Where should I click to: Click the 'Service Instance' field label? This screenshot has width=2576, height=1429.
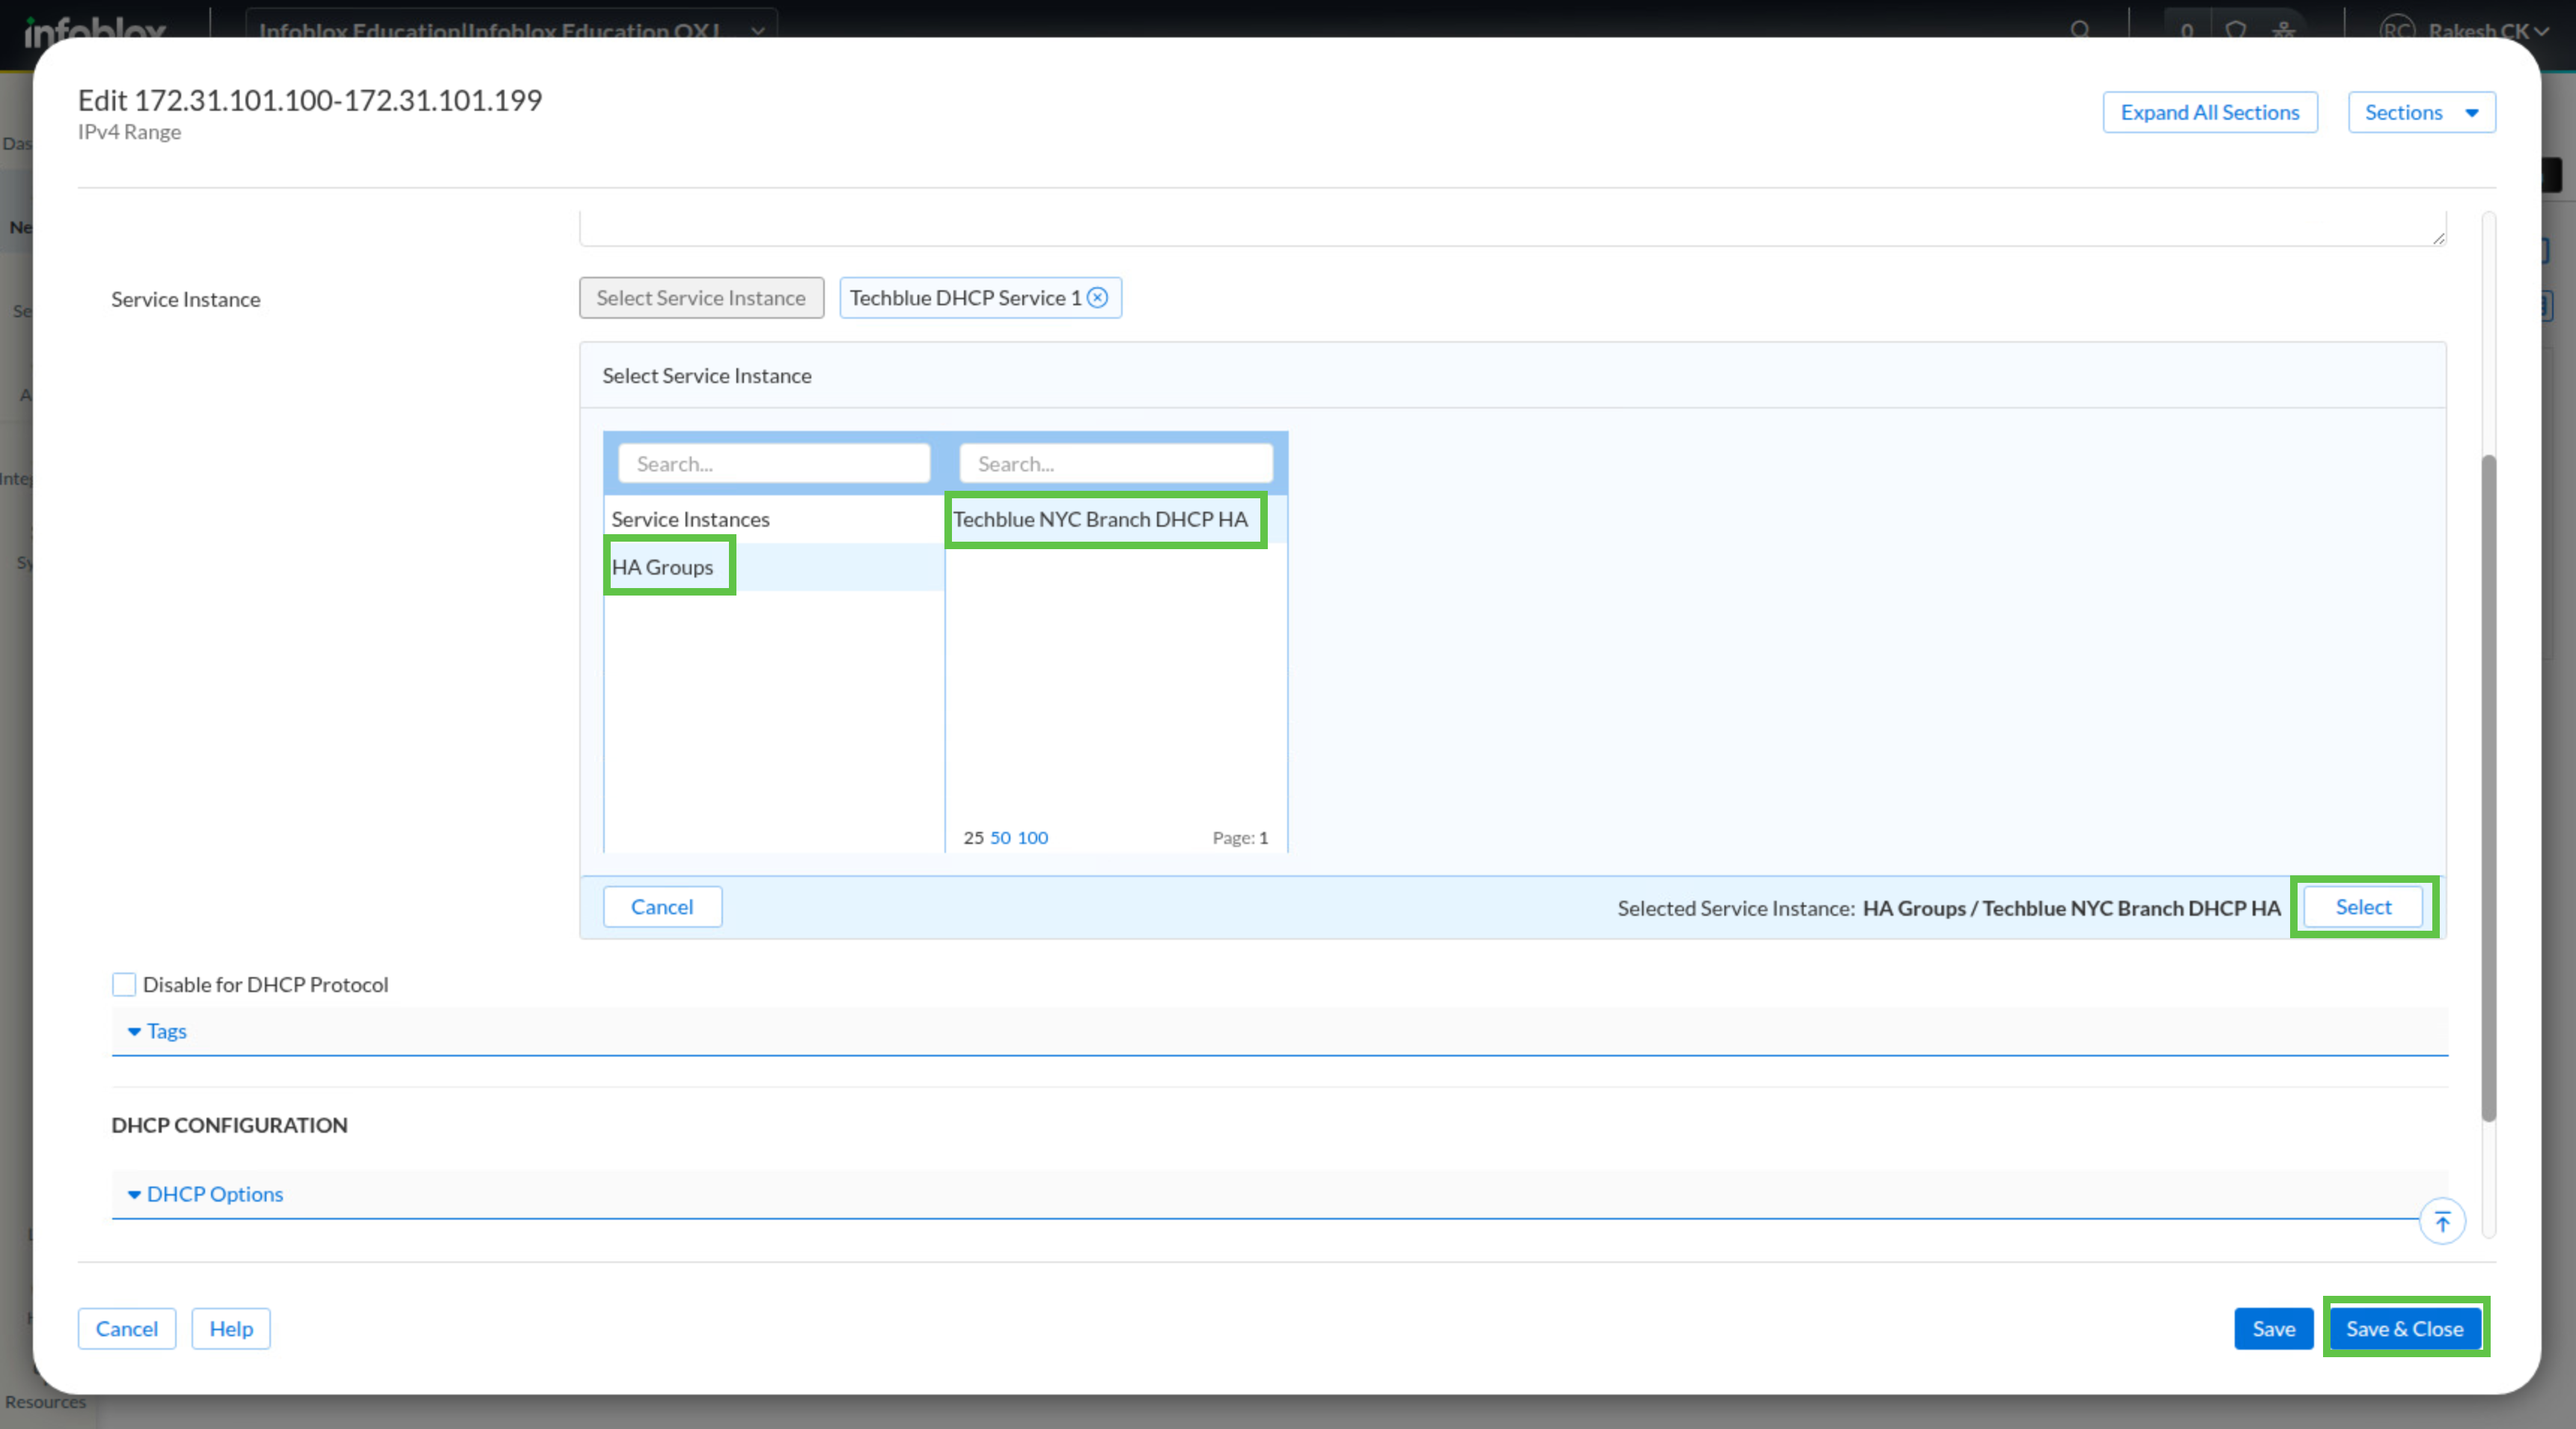click(185, 299)
